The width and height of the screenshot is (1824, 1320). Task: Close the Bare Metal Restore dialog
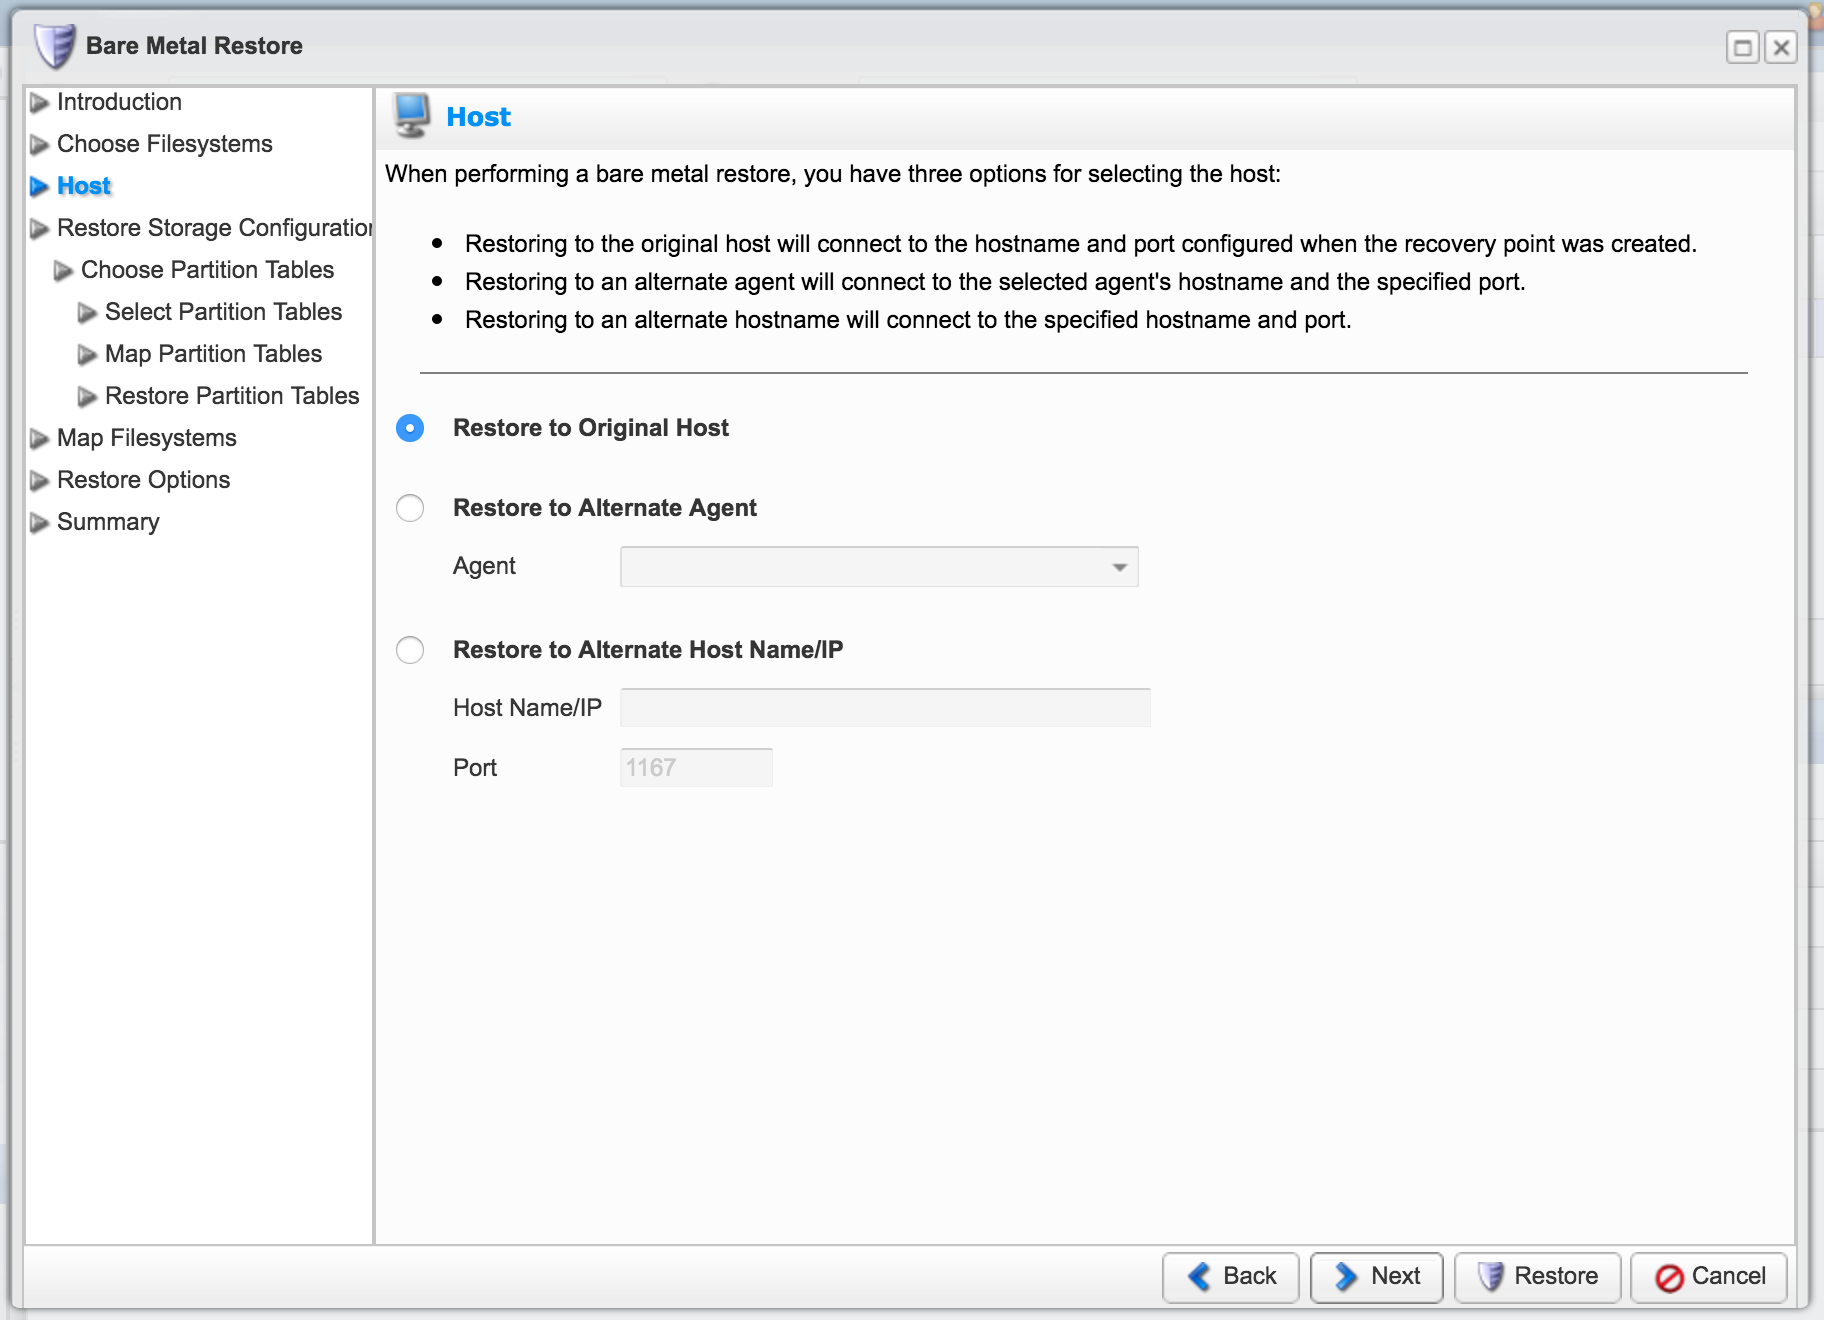[x=1781, y=47]
